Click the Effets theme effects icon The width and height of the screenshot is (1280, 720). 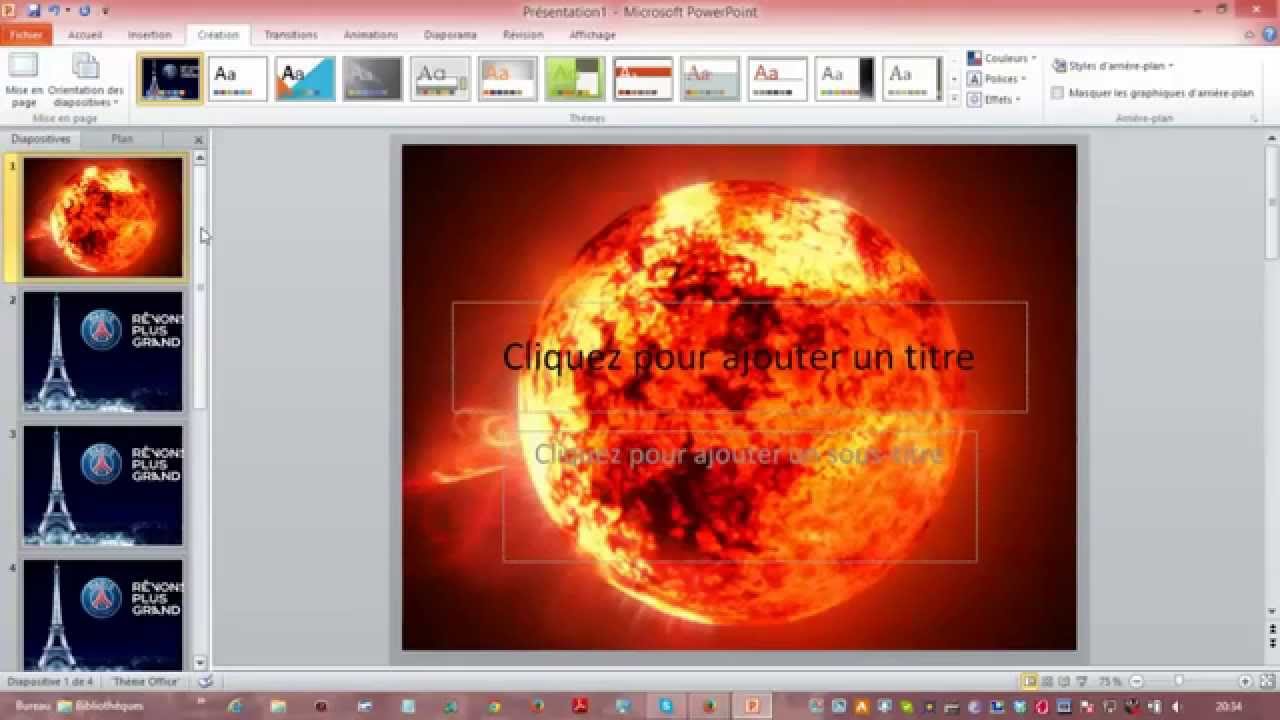974,99
